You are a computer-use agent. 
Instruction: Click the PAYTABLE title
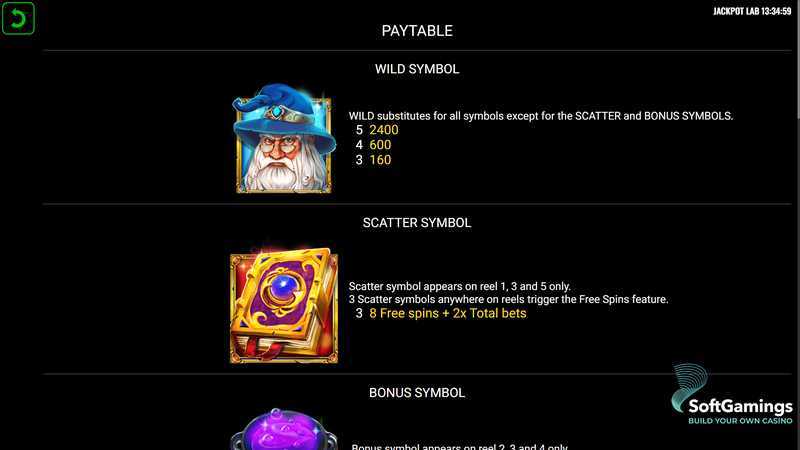click(417, 31)
